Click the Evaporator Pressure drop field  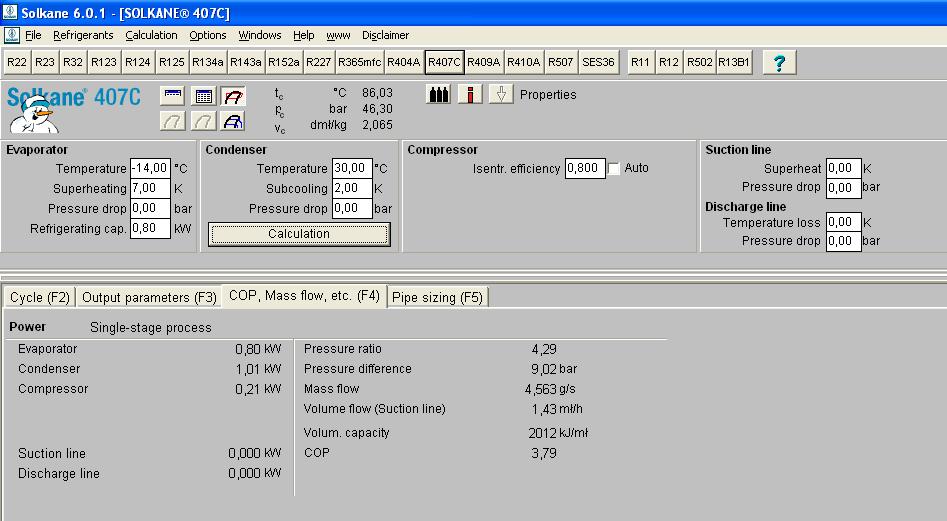150,208
